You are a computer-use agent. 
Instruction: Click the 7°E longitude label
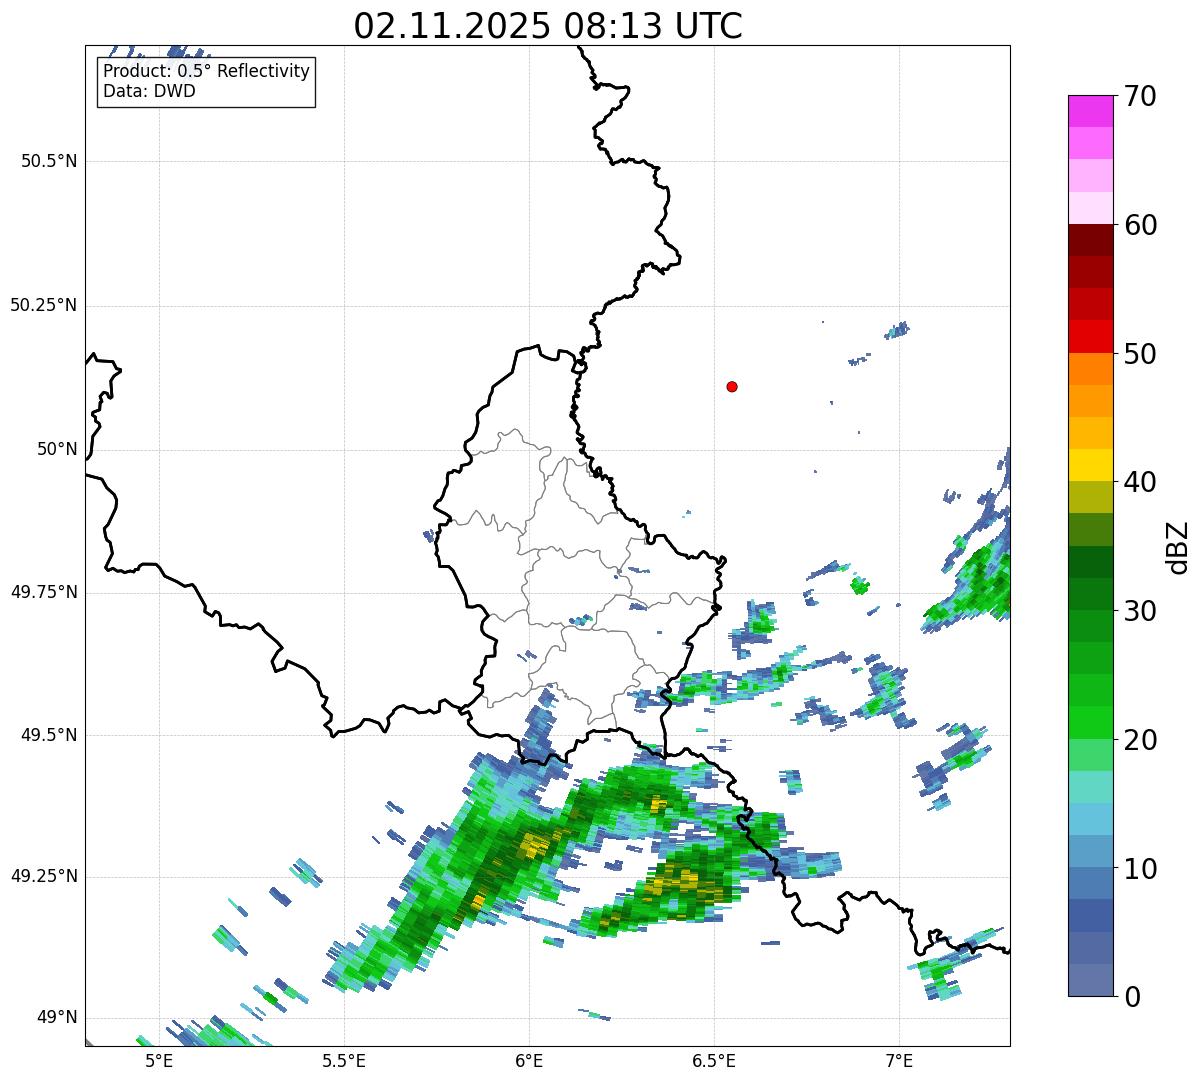click(899, 1060)
